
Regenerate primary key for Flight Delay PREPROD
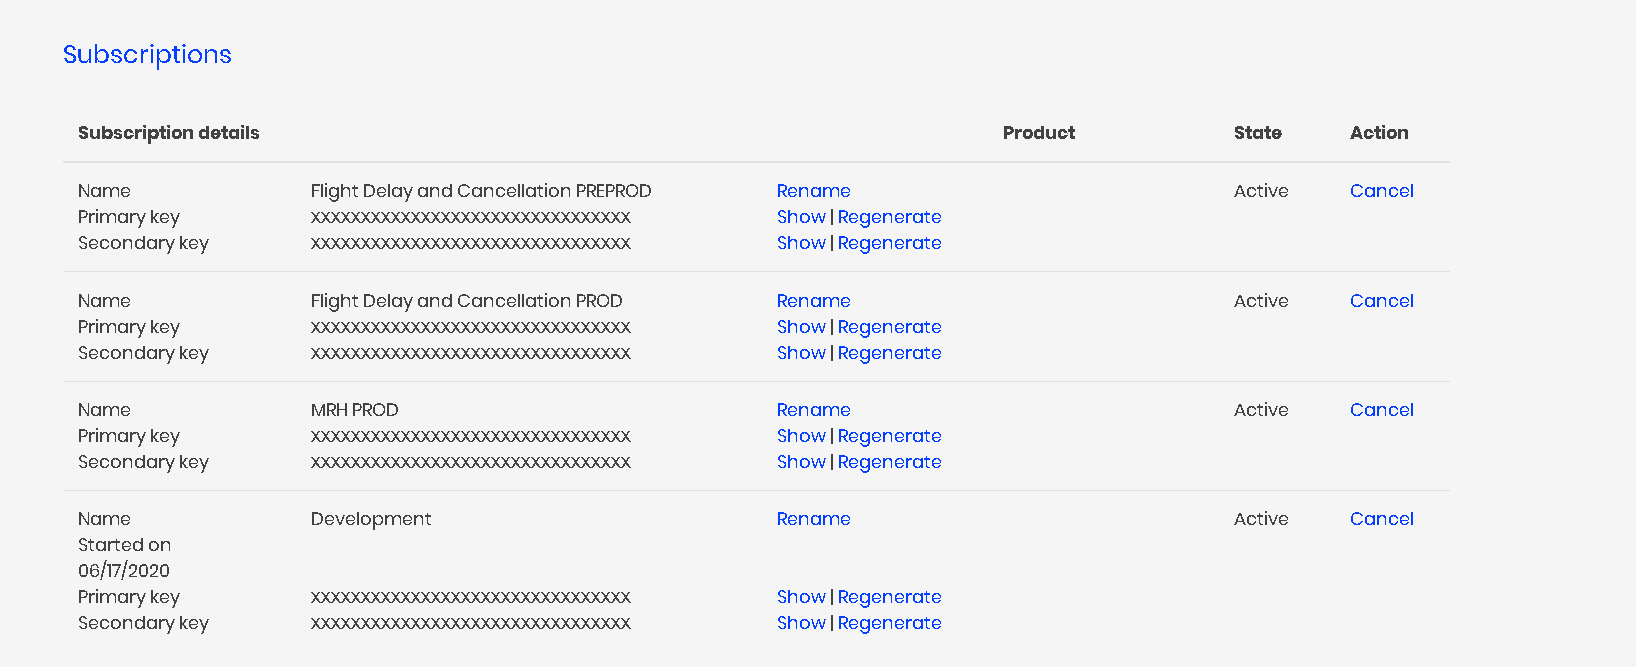tap(889, 217)
